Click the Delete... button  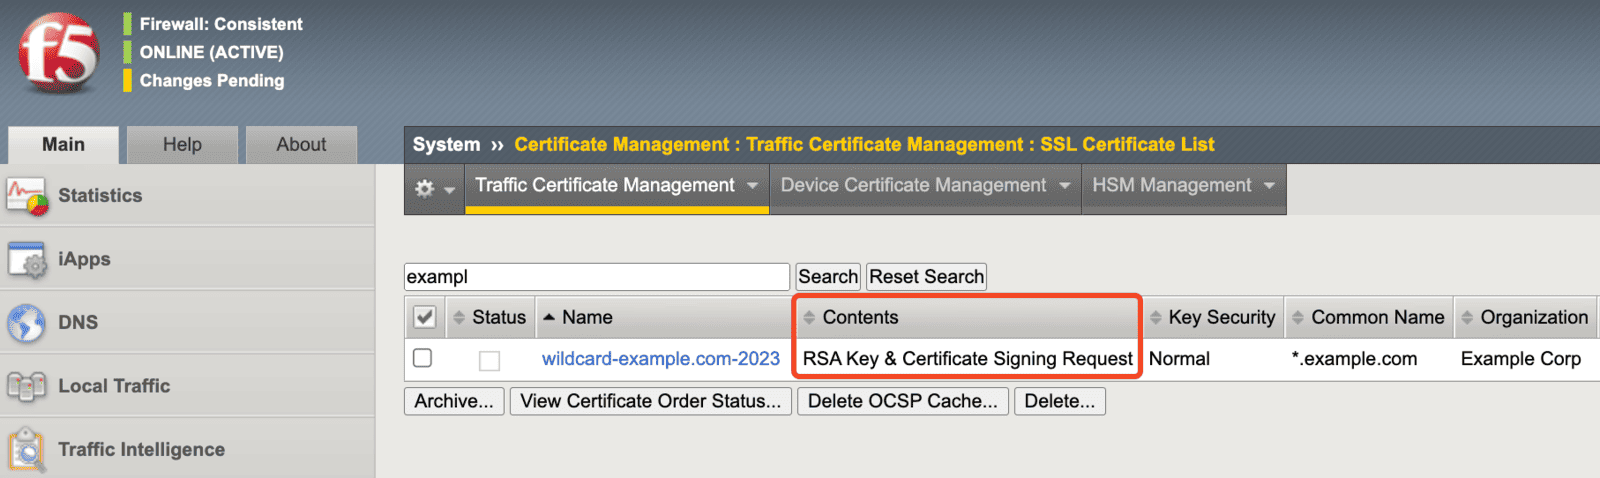(1060, 402)
